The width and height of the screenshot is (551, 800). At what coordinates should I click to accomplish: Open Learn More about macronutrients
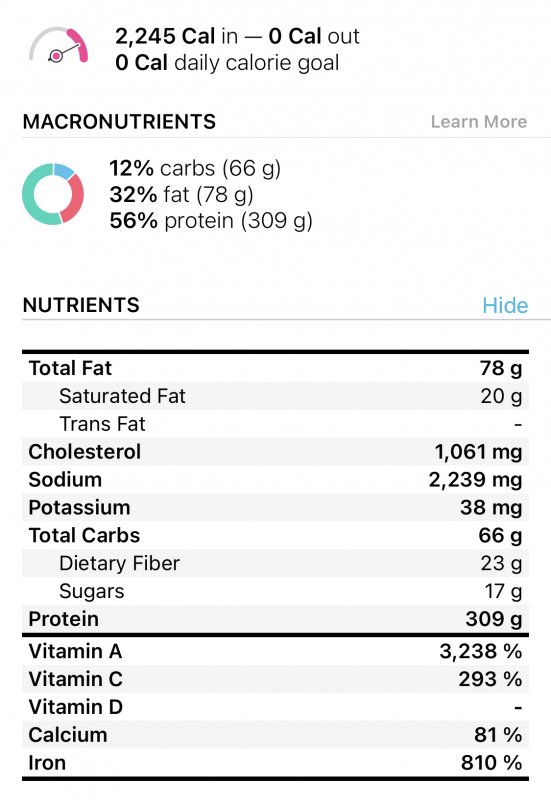[x=479, y=121]
